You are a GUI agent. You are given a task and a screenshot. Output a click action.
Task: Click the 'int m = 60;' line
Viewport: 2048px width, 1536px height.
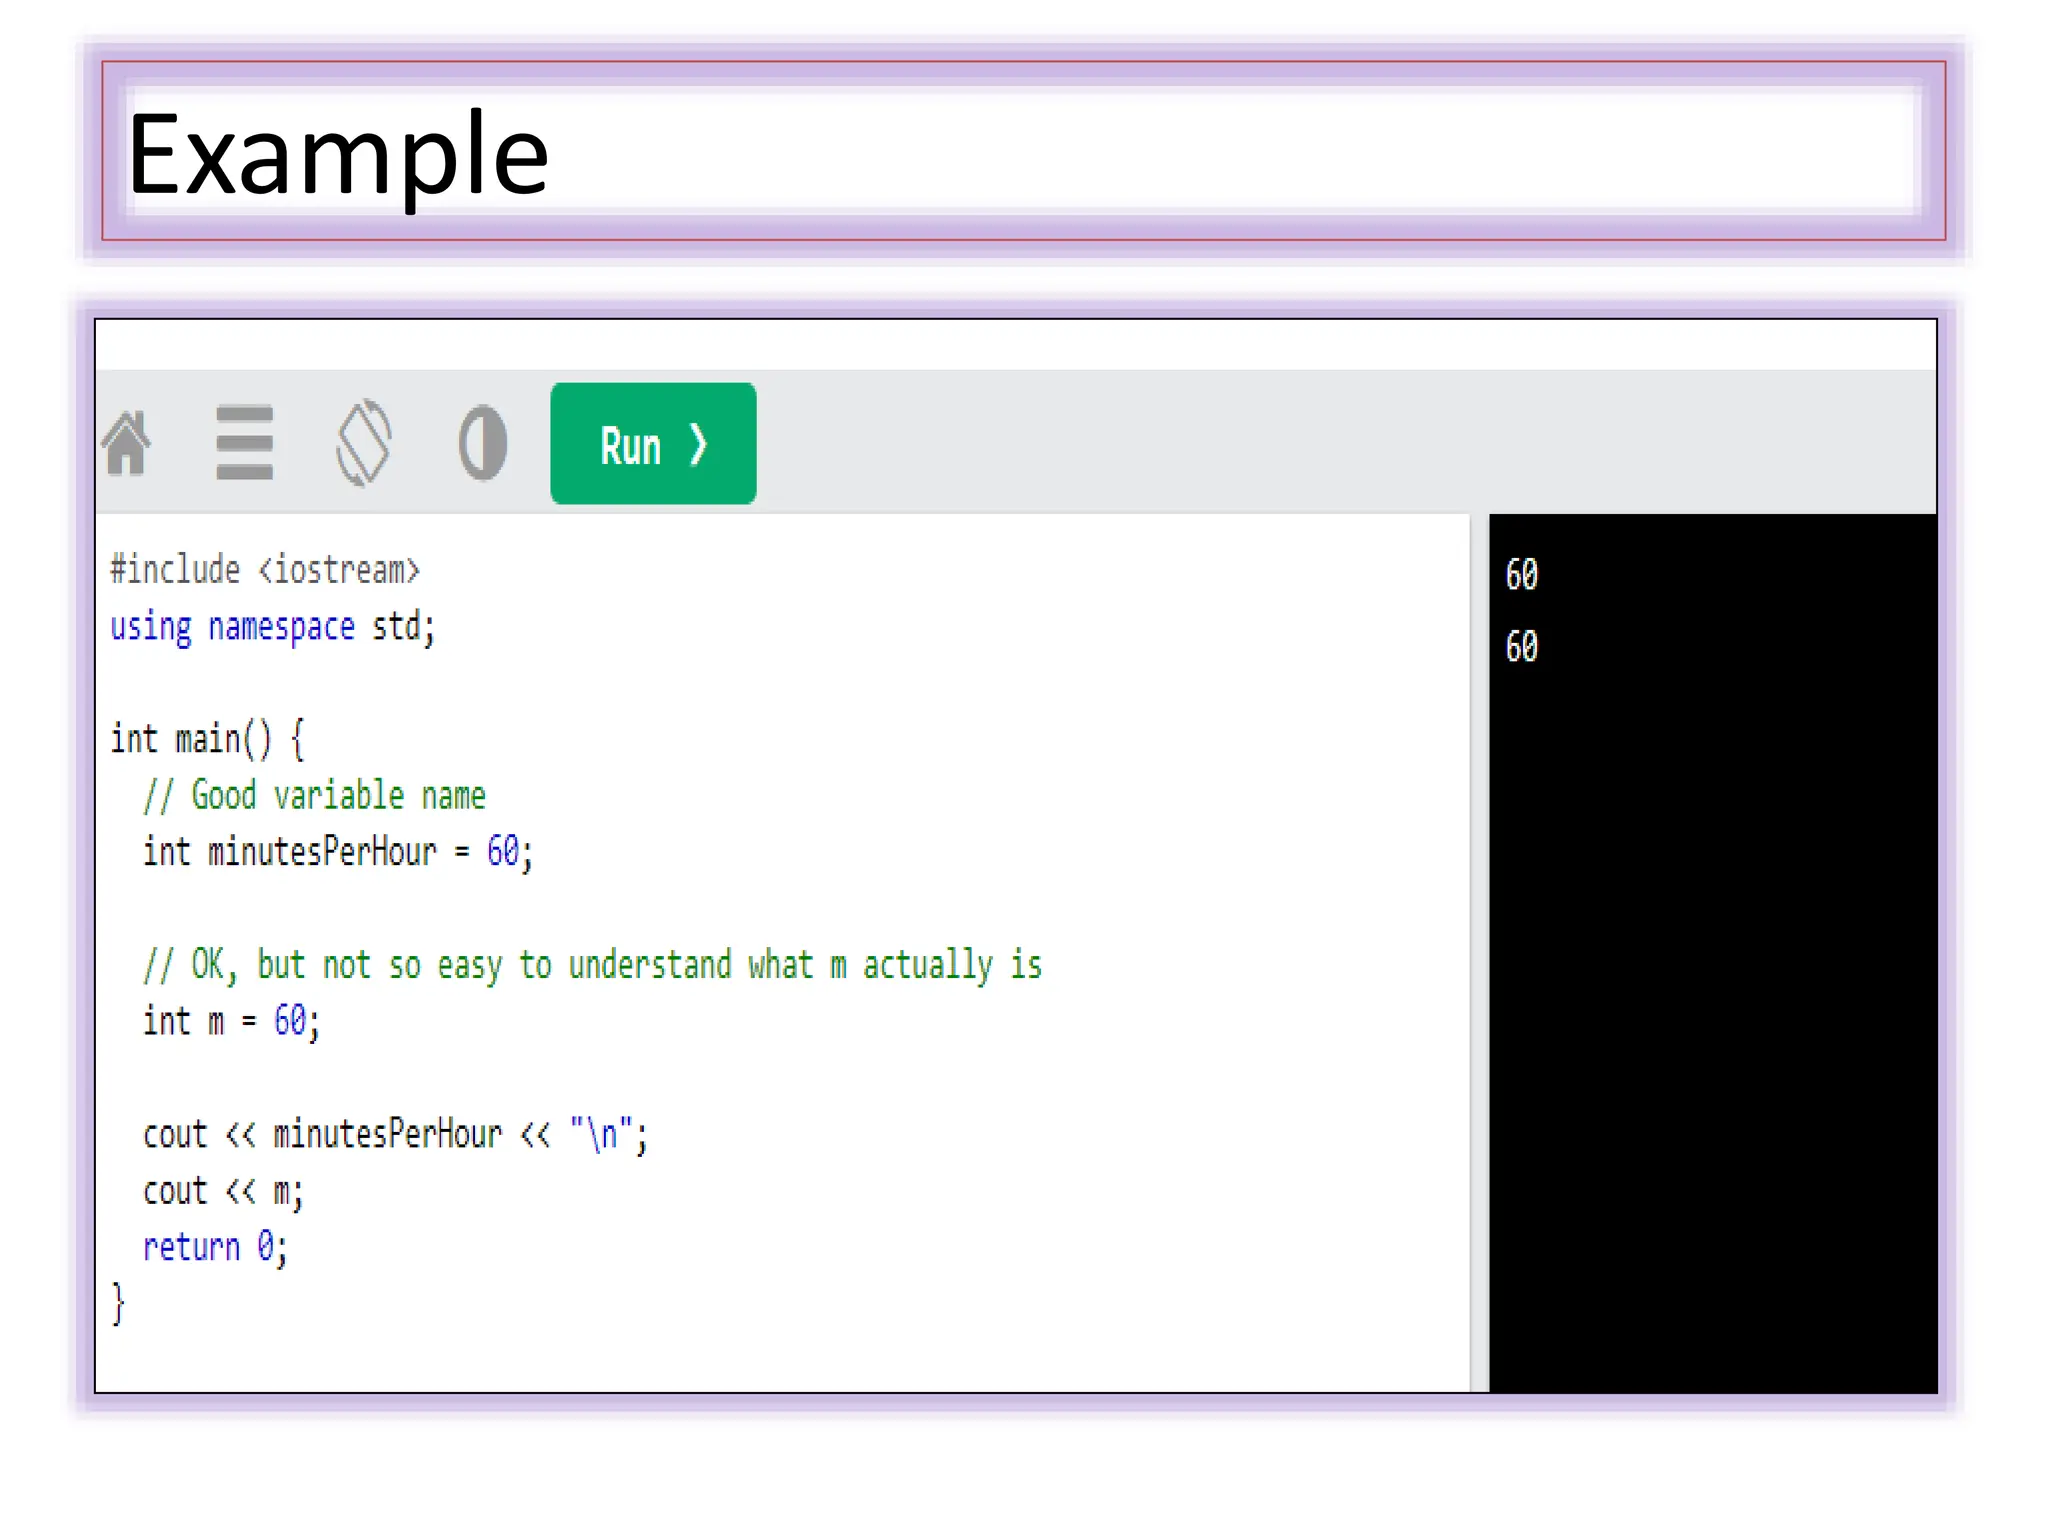click(x=231, y=1022)
